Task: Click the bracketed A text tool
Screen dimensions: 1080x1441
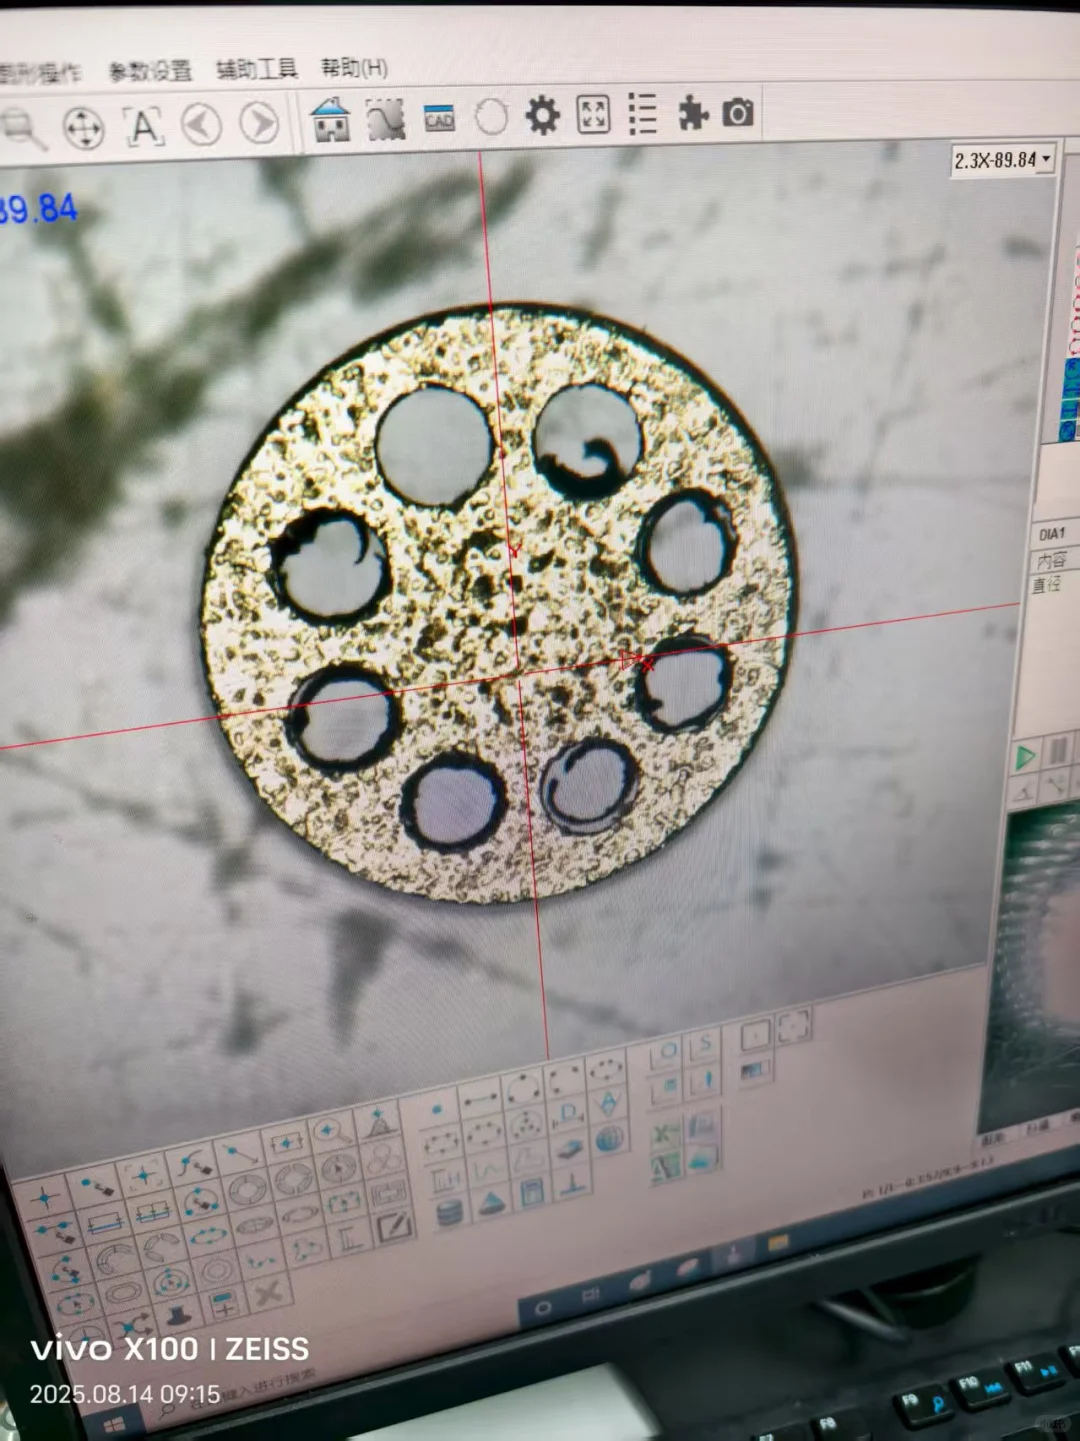Action: [144, 127]
